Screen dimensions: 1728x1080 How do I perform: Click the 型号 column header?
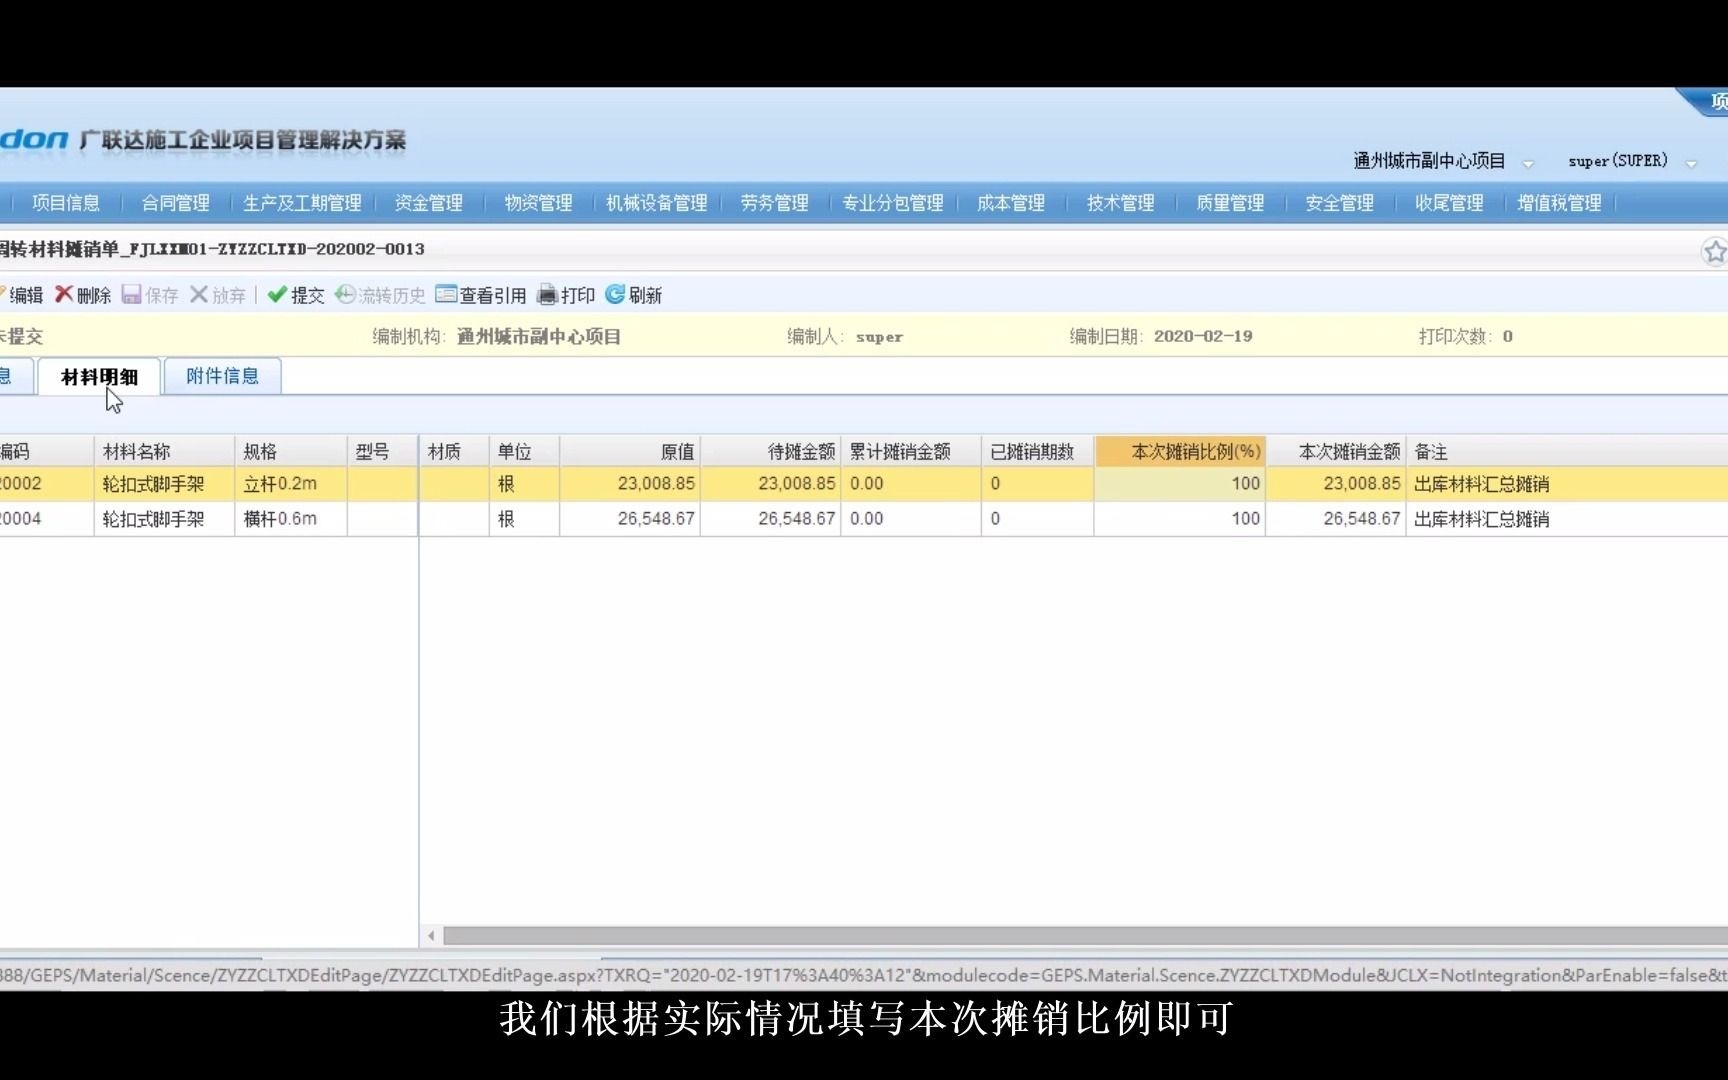[x=382, y=452]
